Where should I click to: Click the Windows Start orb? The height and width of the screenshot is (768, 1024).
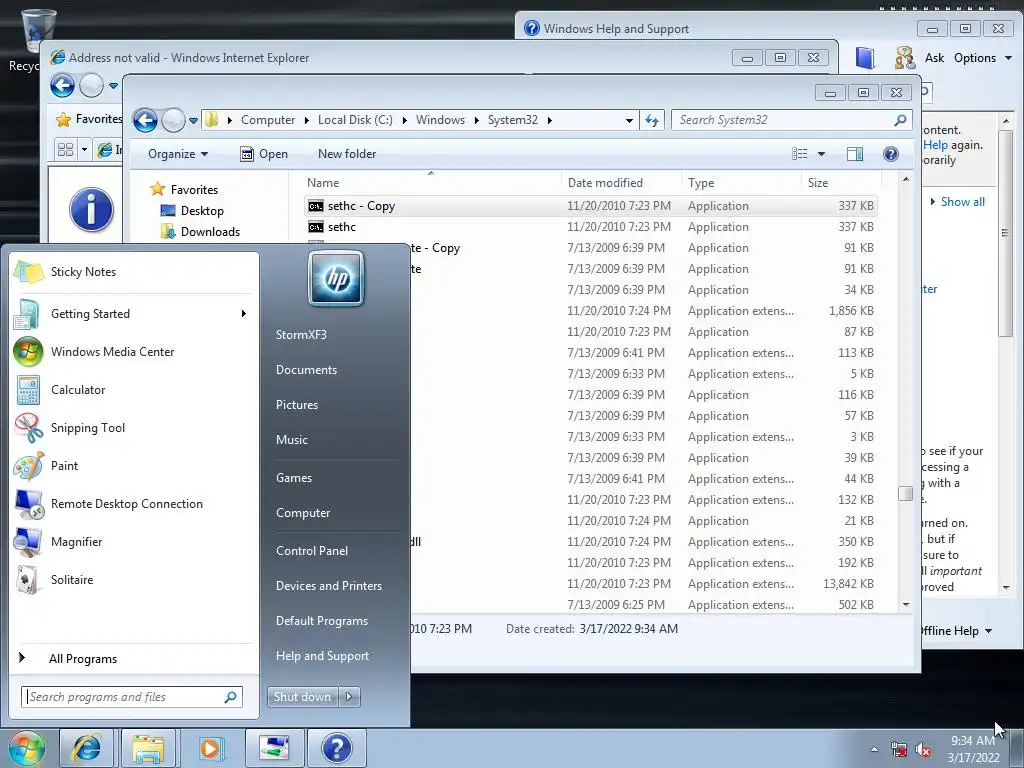[26, 748]
